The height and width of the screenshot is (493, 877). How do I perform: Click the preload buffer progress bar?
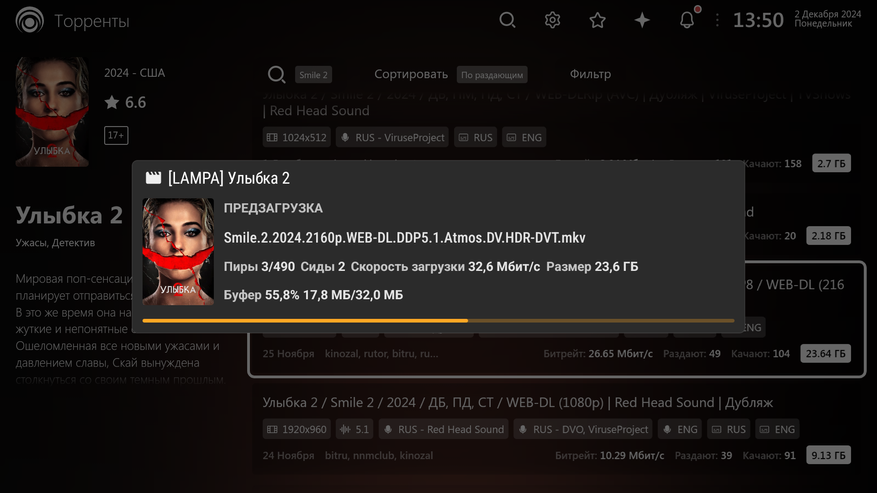click(438, 321)
